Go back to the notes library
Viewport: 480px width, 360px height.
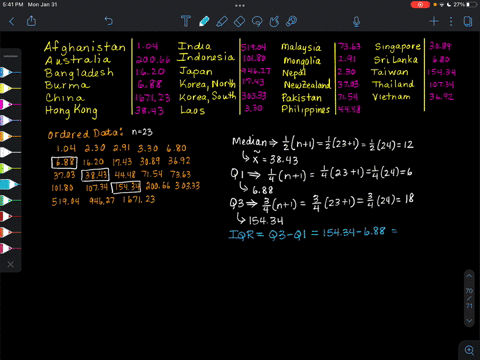[12, 22]
